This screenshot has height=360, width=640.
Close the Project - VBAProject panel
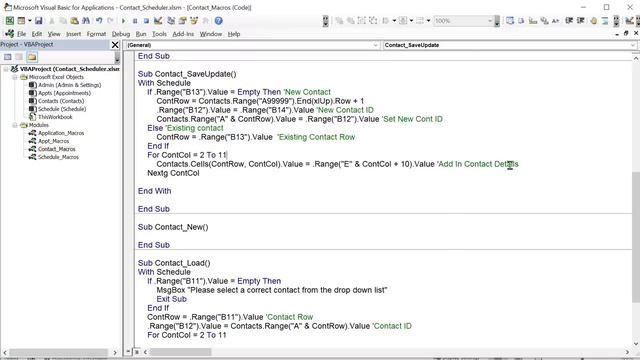pyautogui.click(x=115, y=45)
